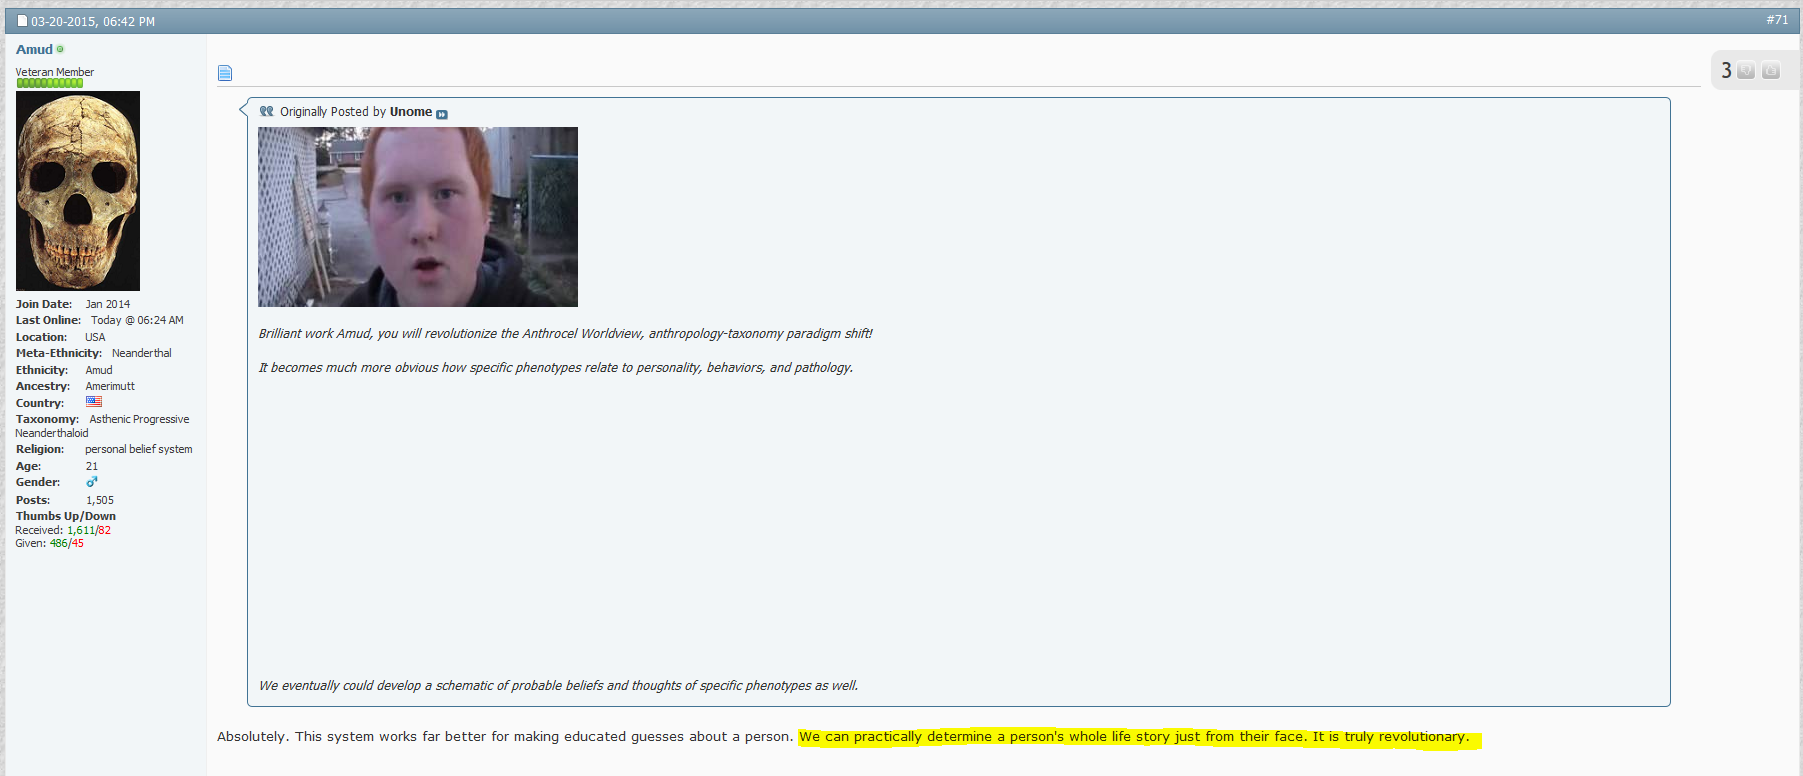The width and height of the screenshot is (1803, 776).
Task: Click quoted line about schematic of probable beliefs
Action: coord(558,686)
